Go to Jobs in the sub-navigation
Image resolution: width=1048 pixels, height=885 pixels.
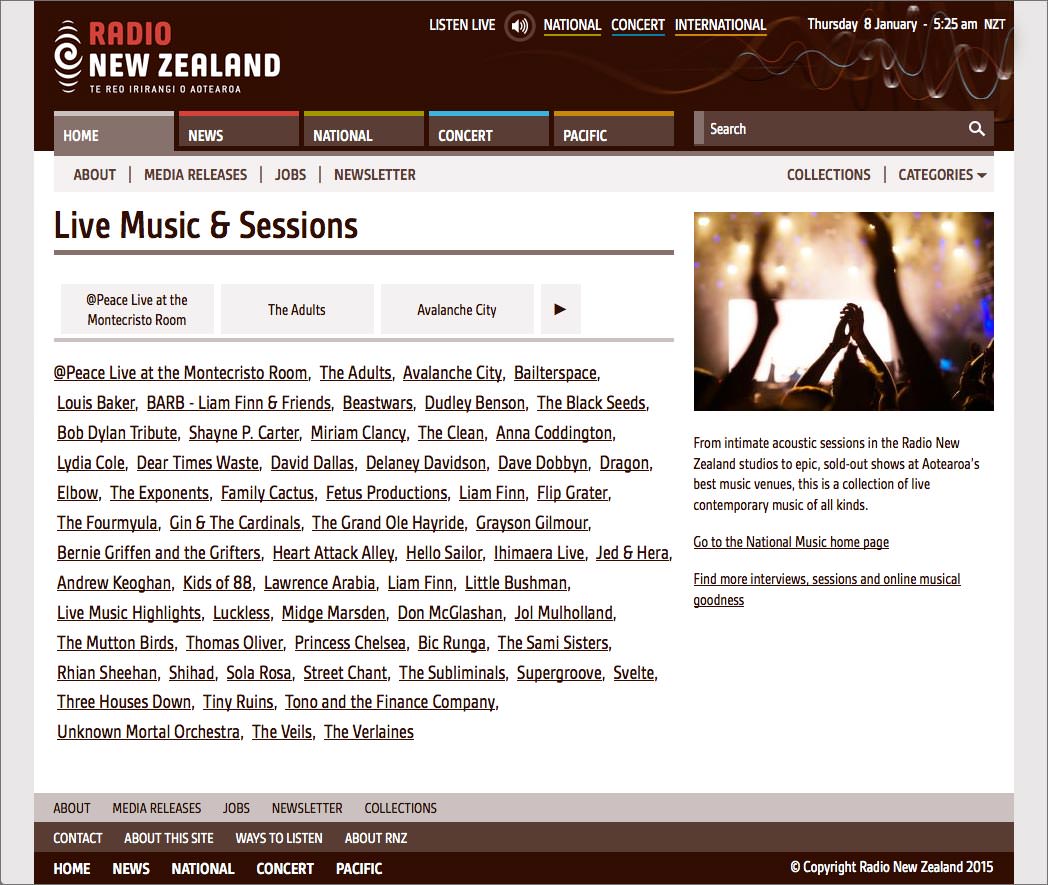[290, 175]
